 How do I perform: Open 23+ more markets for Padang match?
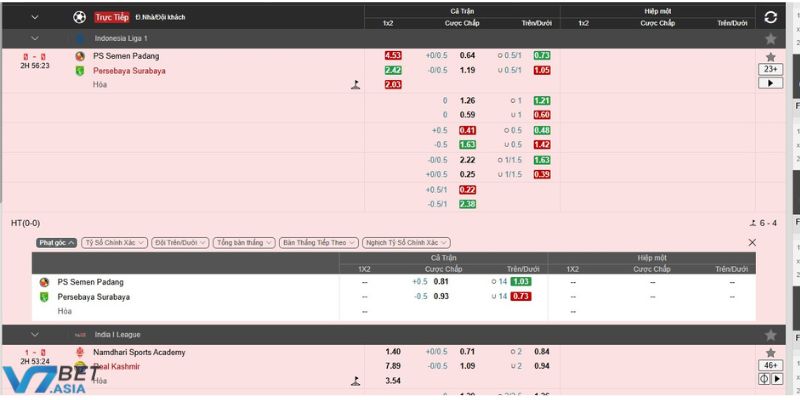[x=770, y=70]
